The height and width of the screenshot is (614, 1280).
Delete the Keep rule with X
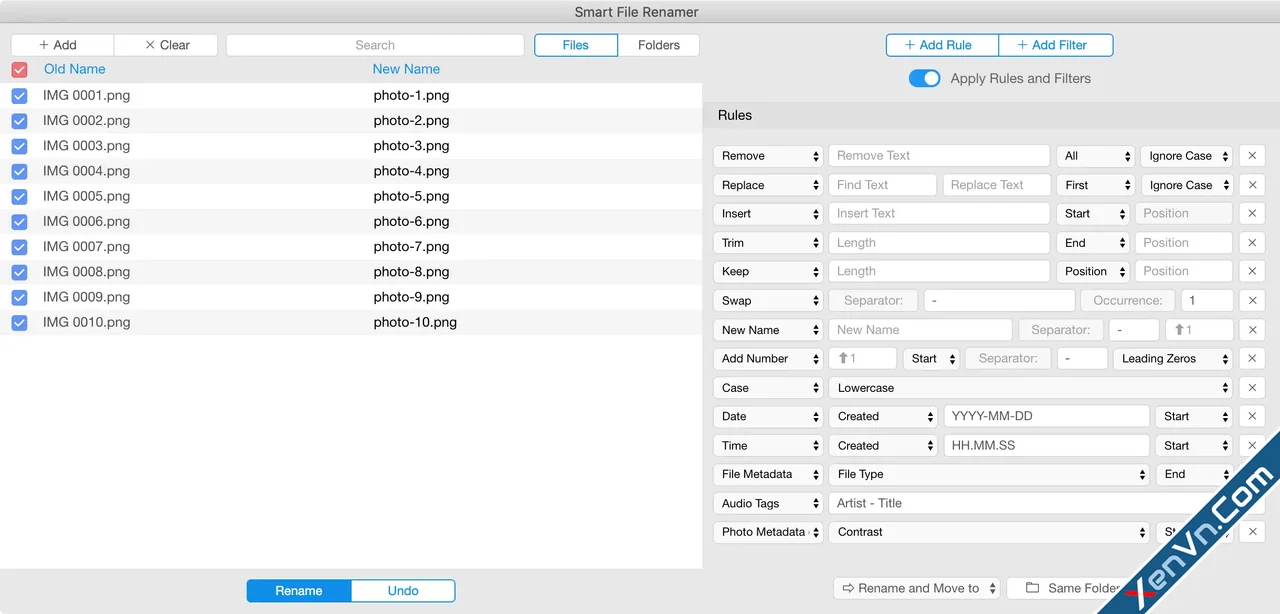(1252, 272)
